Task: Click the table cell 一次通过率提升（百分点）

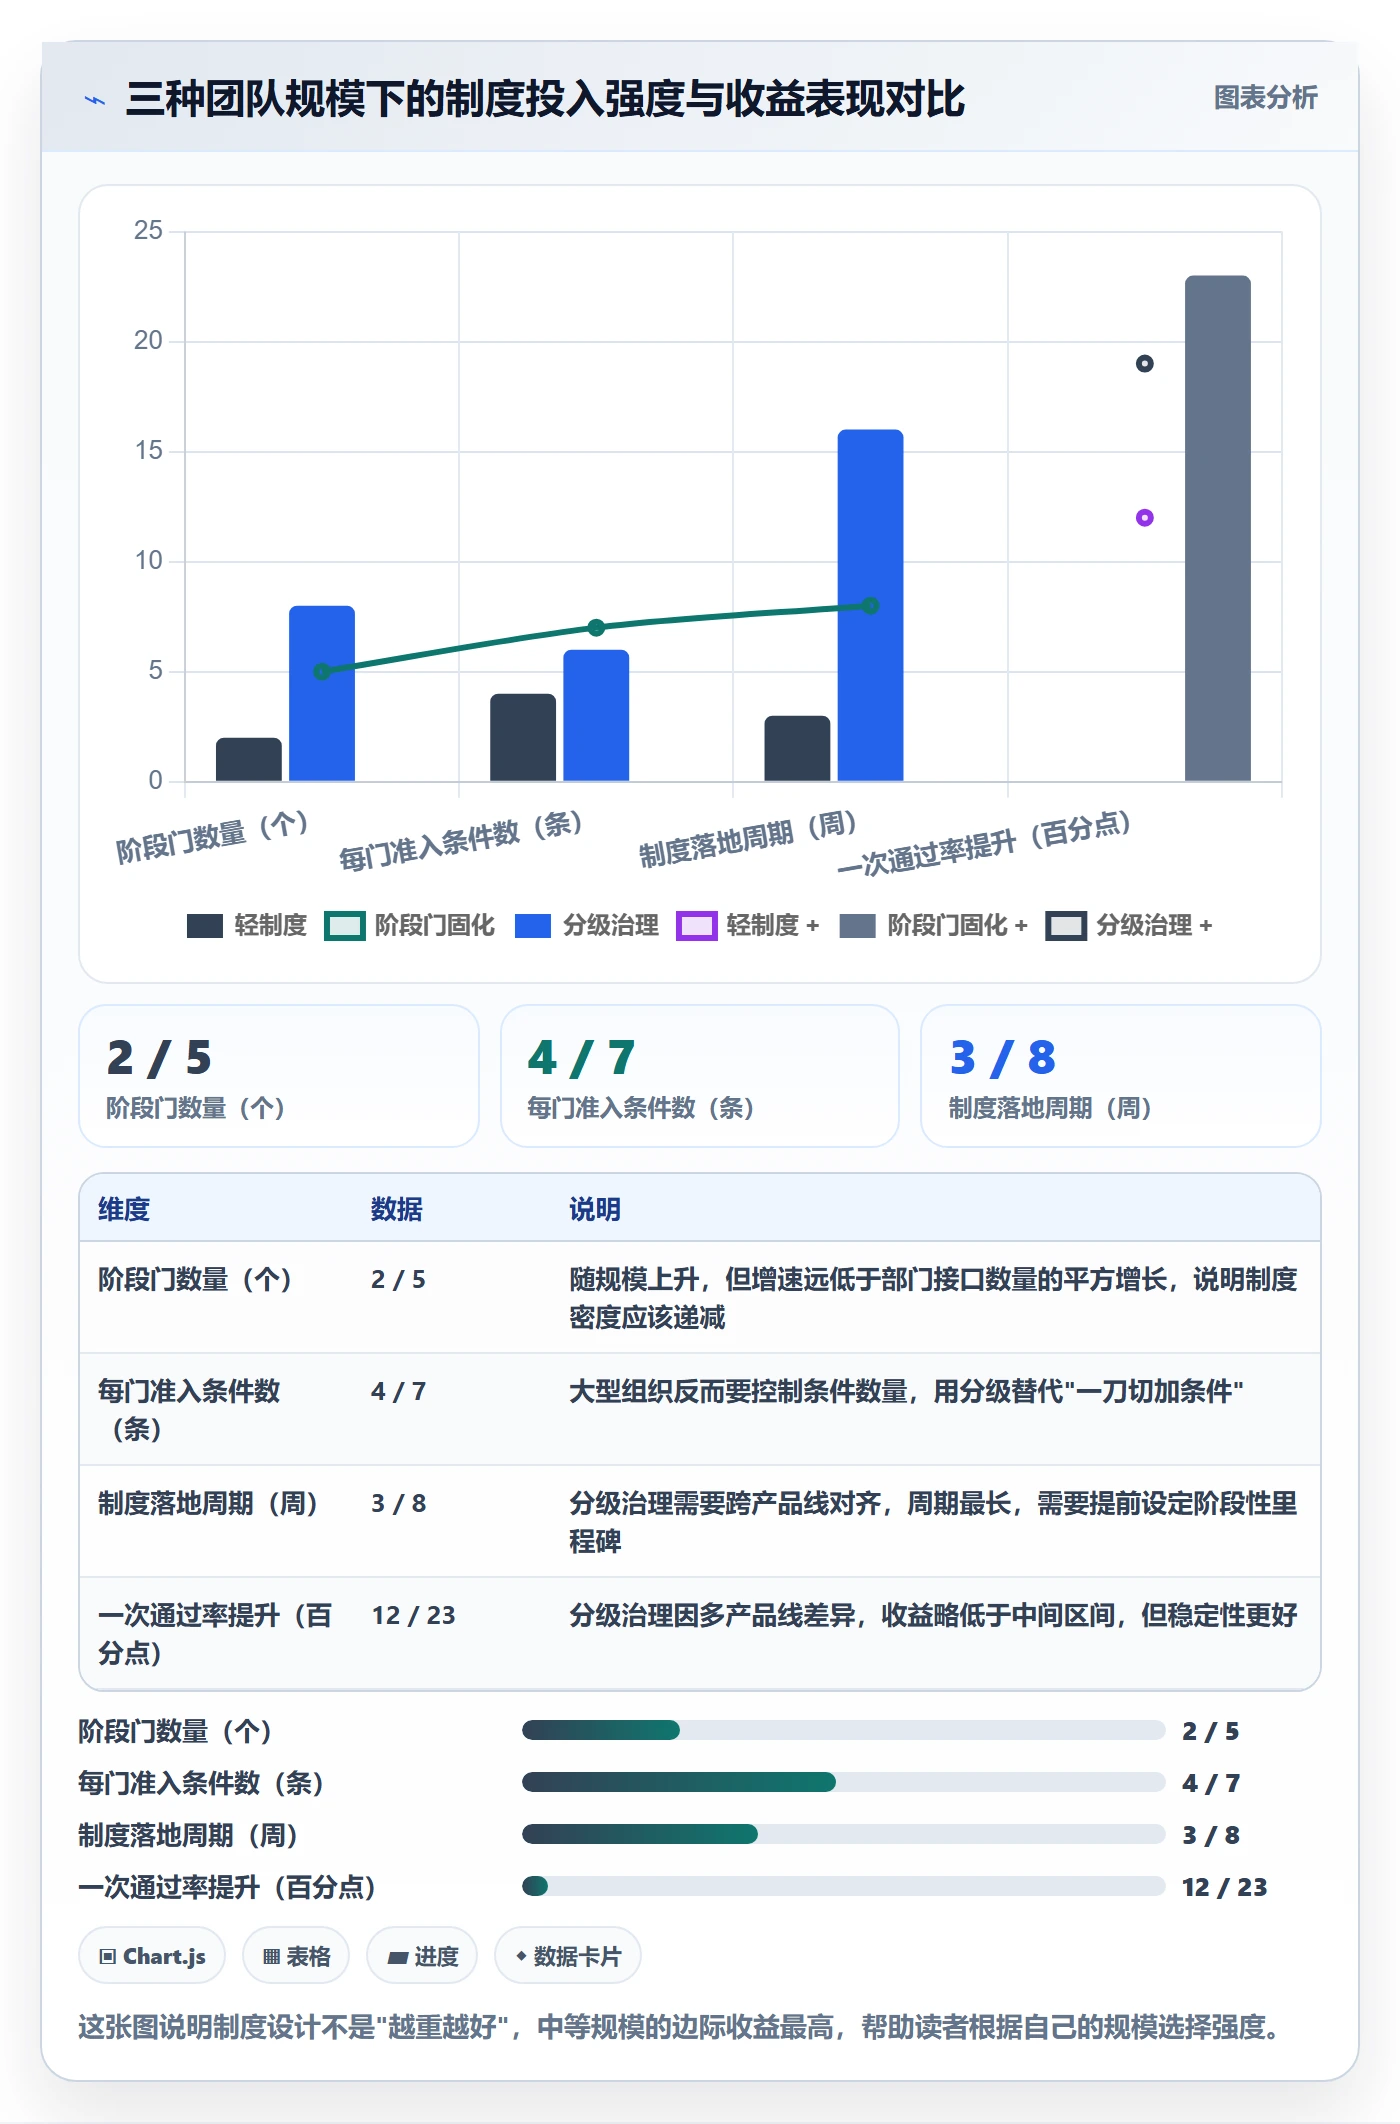Action: 215,1634
